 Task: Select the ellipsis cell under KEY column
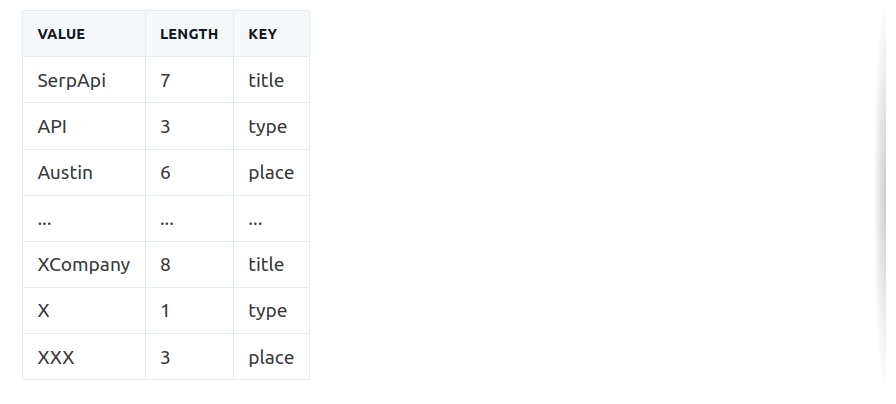tap(271, 219)
